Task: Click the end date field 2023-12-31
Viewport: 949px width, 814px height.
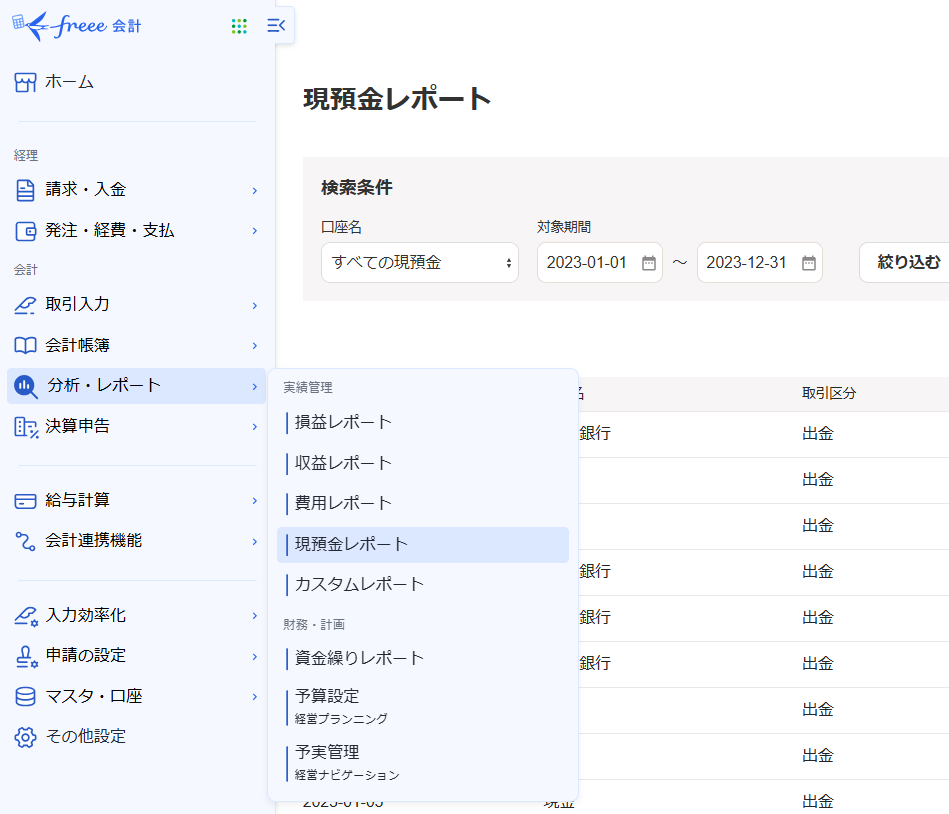Action: click(746, 263)
